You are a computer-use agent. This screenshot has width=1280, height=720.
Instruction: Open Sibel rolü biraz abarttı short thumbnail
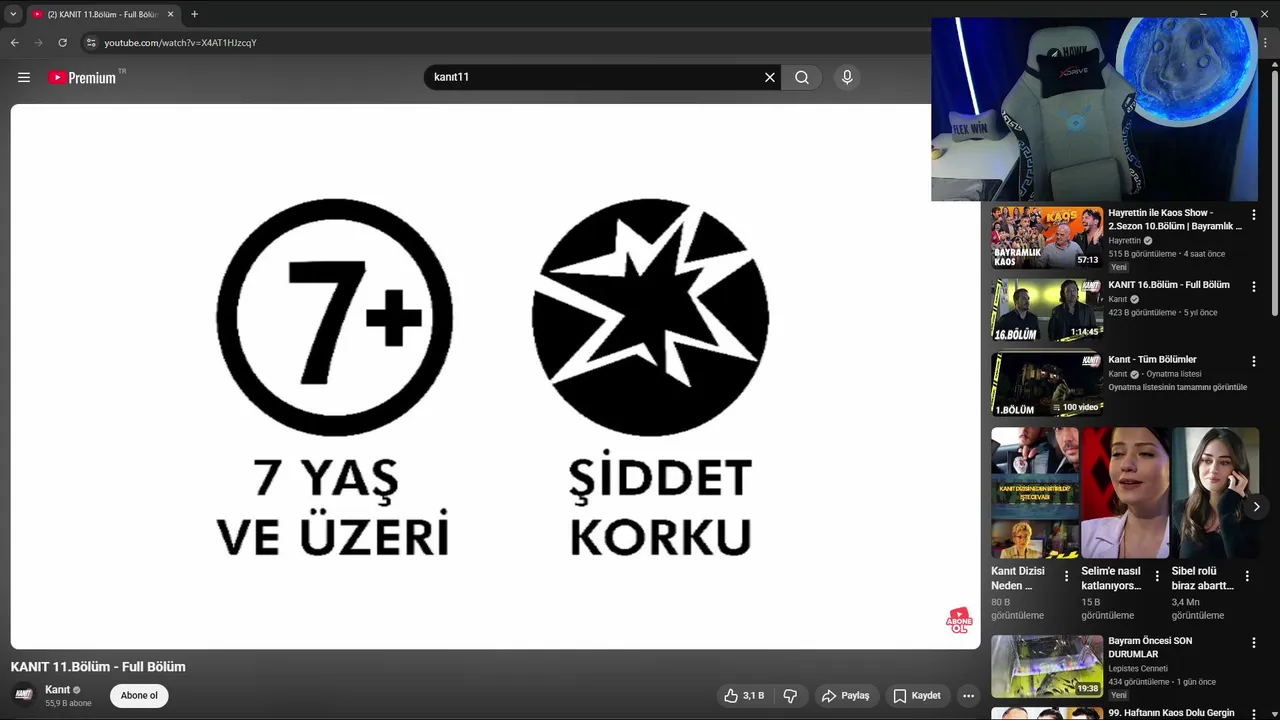(x=1215, y=493)
